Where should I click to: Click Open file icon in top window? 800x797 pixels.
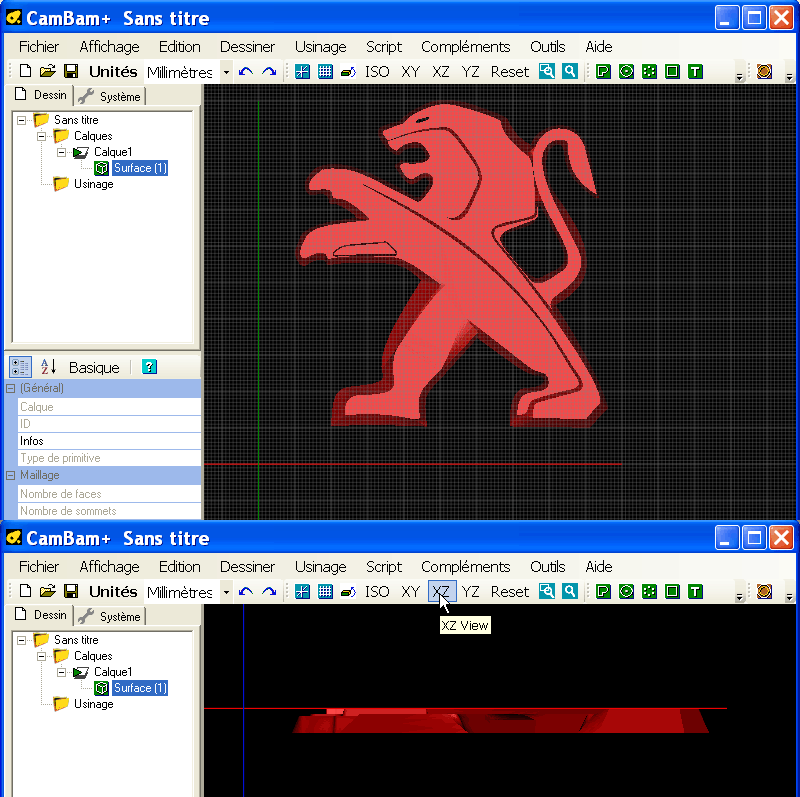[47, 71]
